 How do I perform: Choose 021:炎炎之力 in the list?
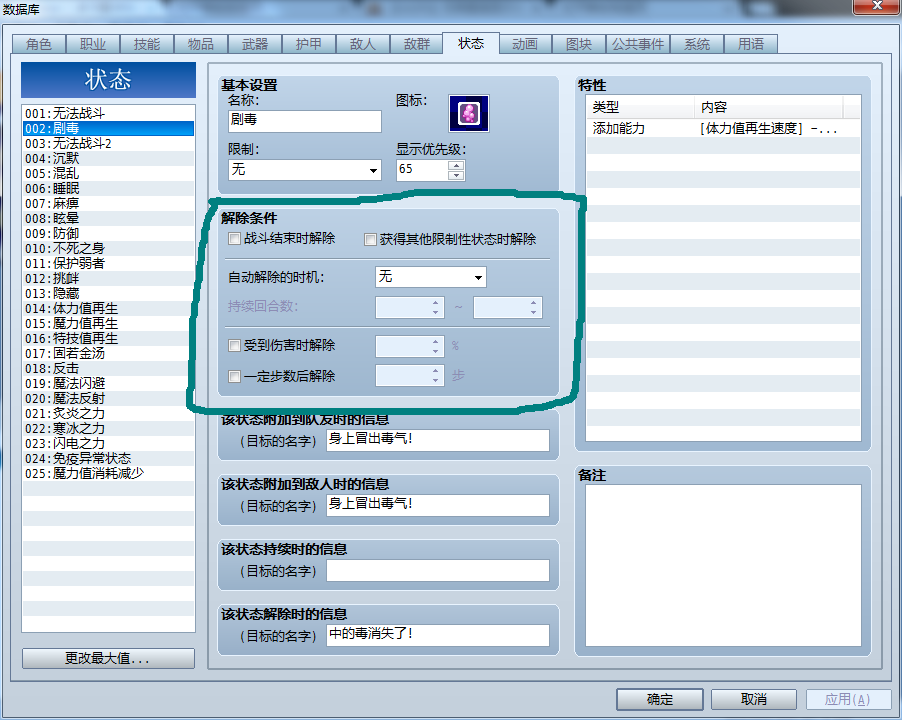[x=108, y=413]
